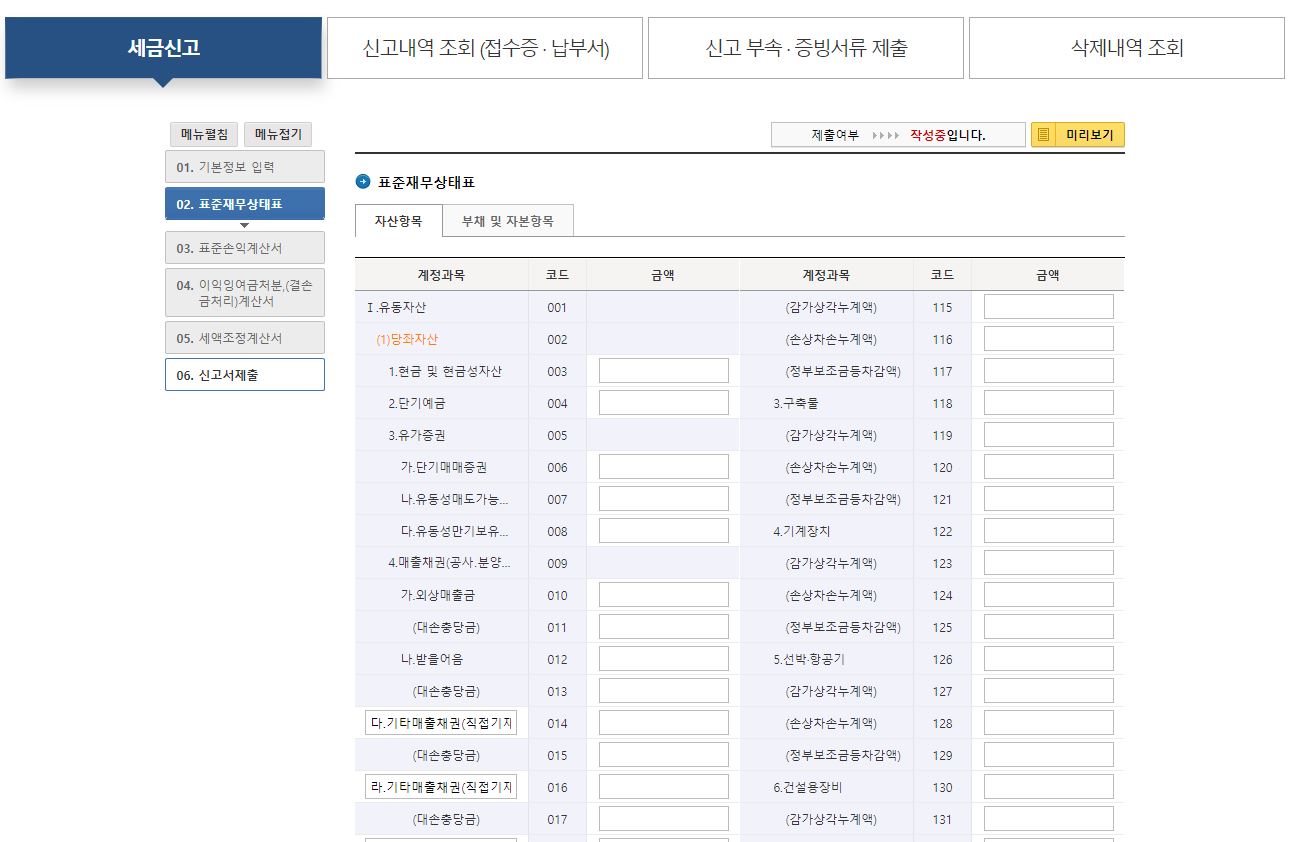Click the 미리보기 preview button

1078,135
